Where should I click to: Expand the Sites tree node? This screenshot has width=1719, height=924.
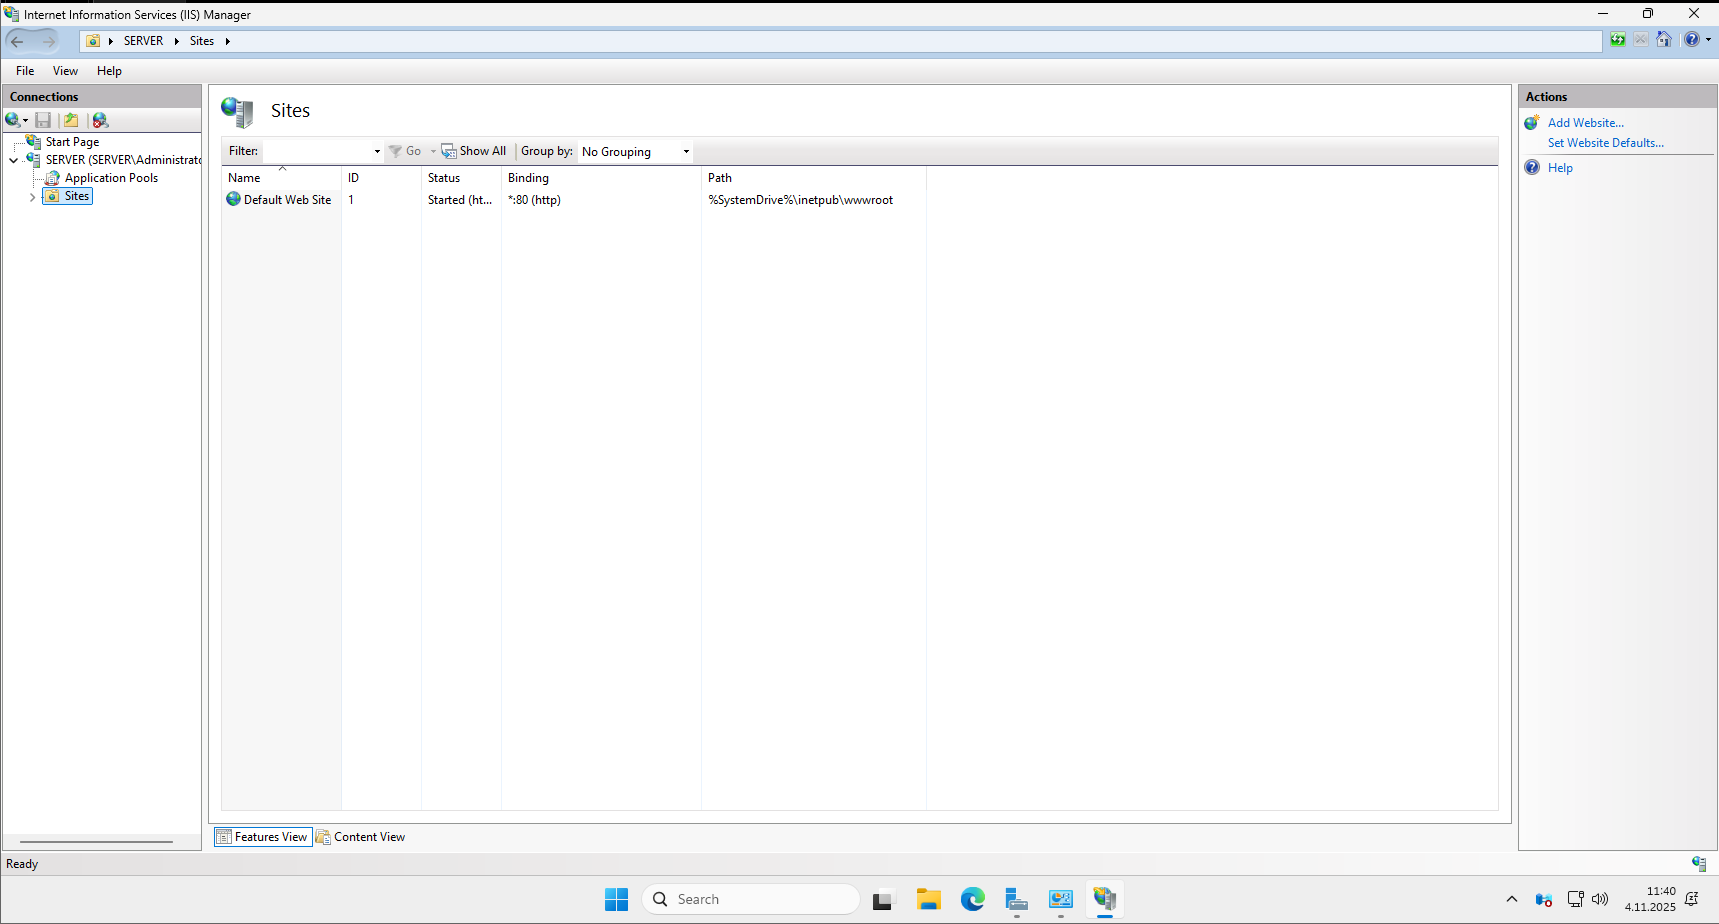32,197
